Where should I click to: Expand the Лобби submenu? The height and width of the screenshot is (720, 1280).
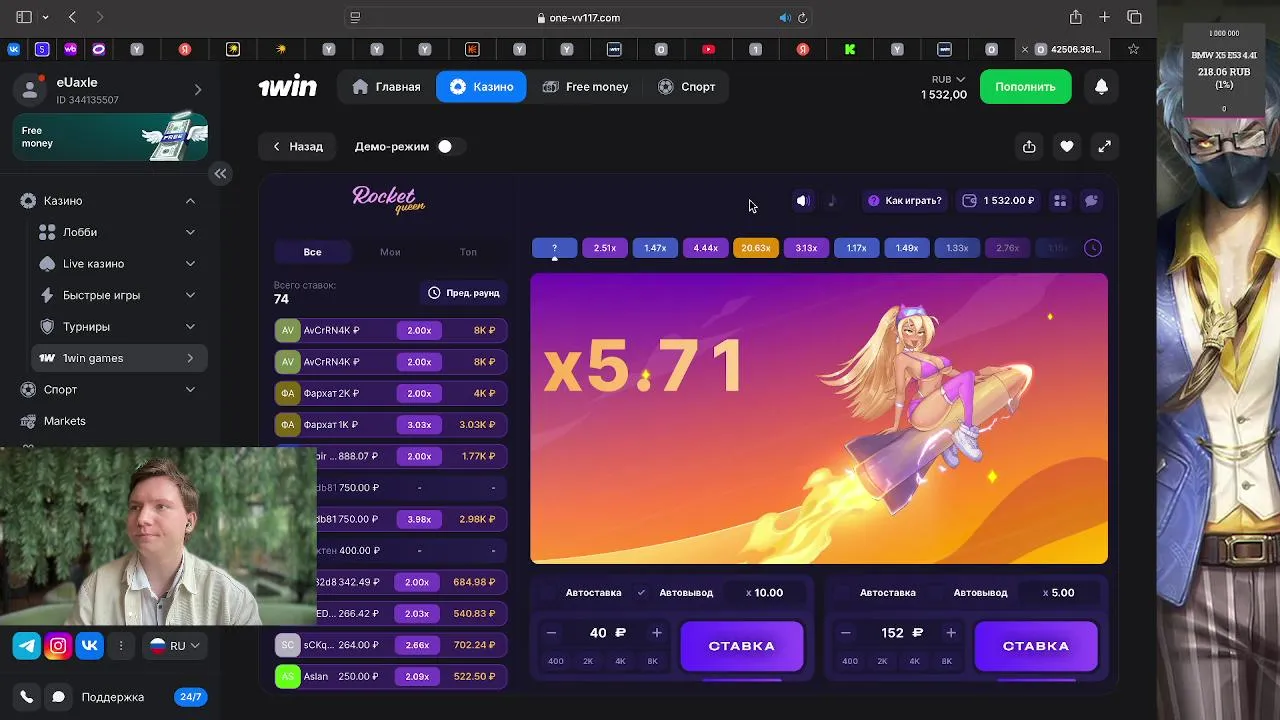(190, 232)
